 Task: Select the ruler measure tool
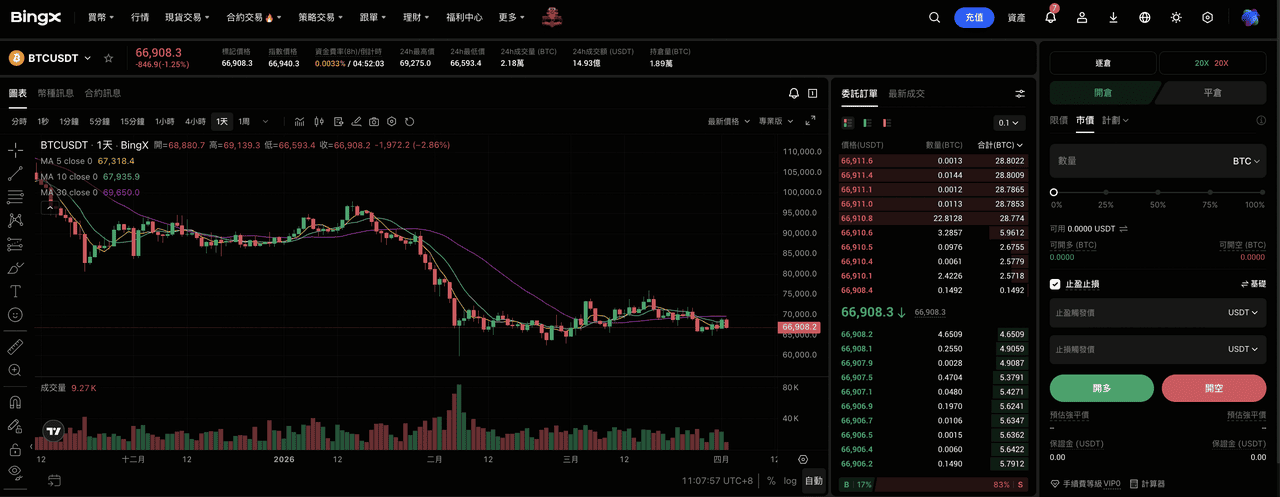pos(15,347)
